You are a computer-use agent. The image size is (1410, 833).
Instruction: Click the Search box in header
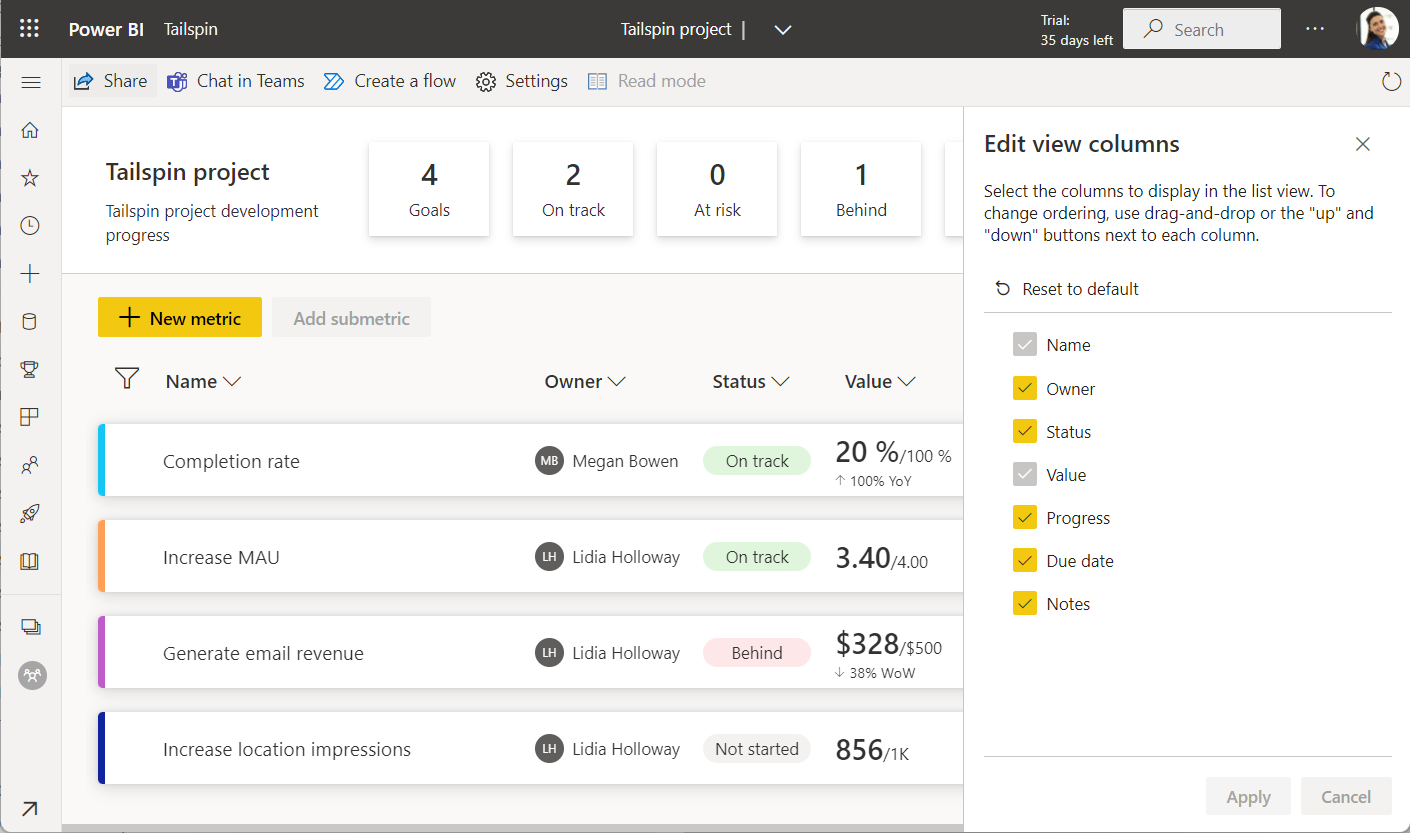1202,29
